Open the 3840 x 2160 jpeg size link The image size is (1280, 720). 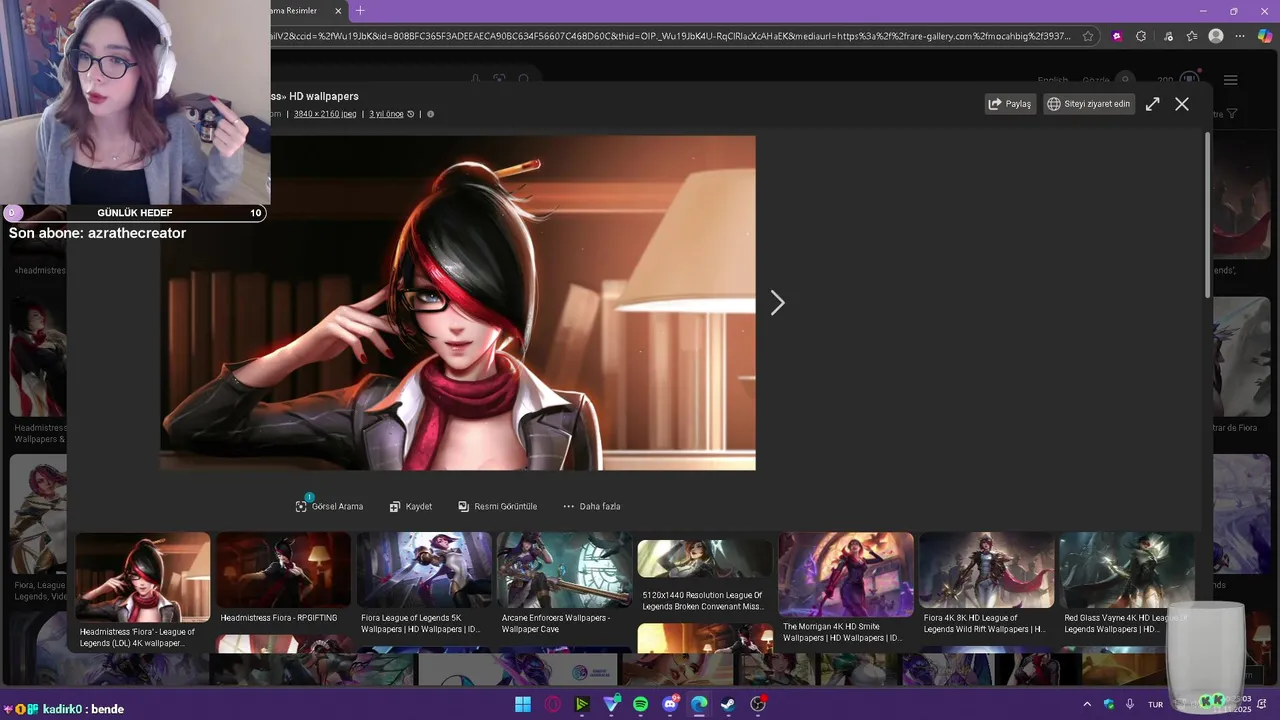pyautogui.click(x=325, y=114)
